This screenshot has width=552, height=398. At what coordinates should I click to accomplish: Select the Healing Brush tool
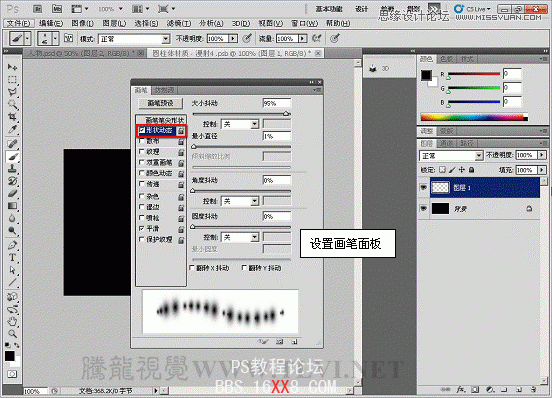[x=12, y=144]
